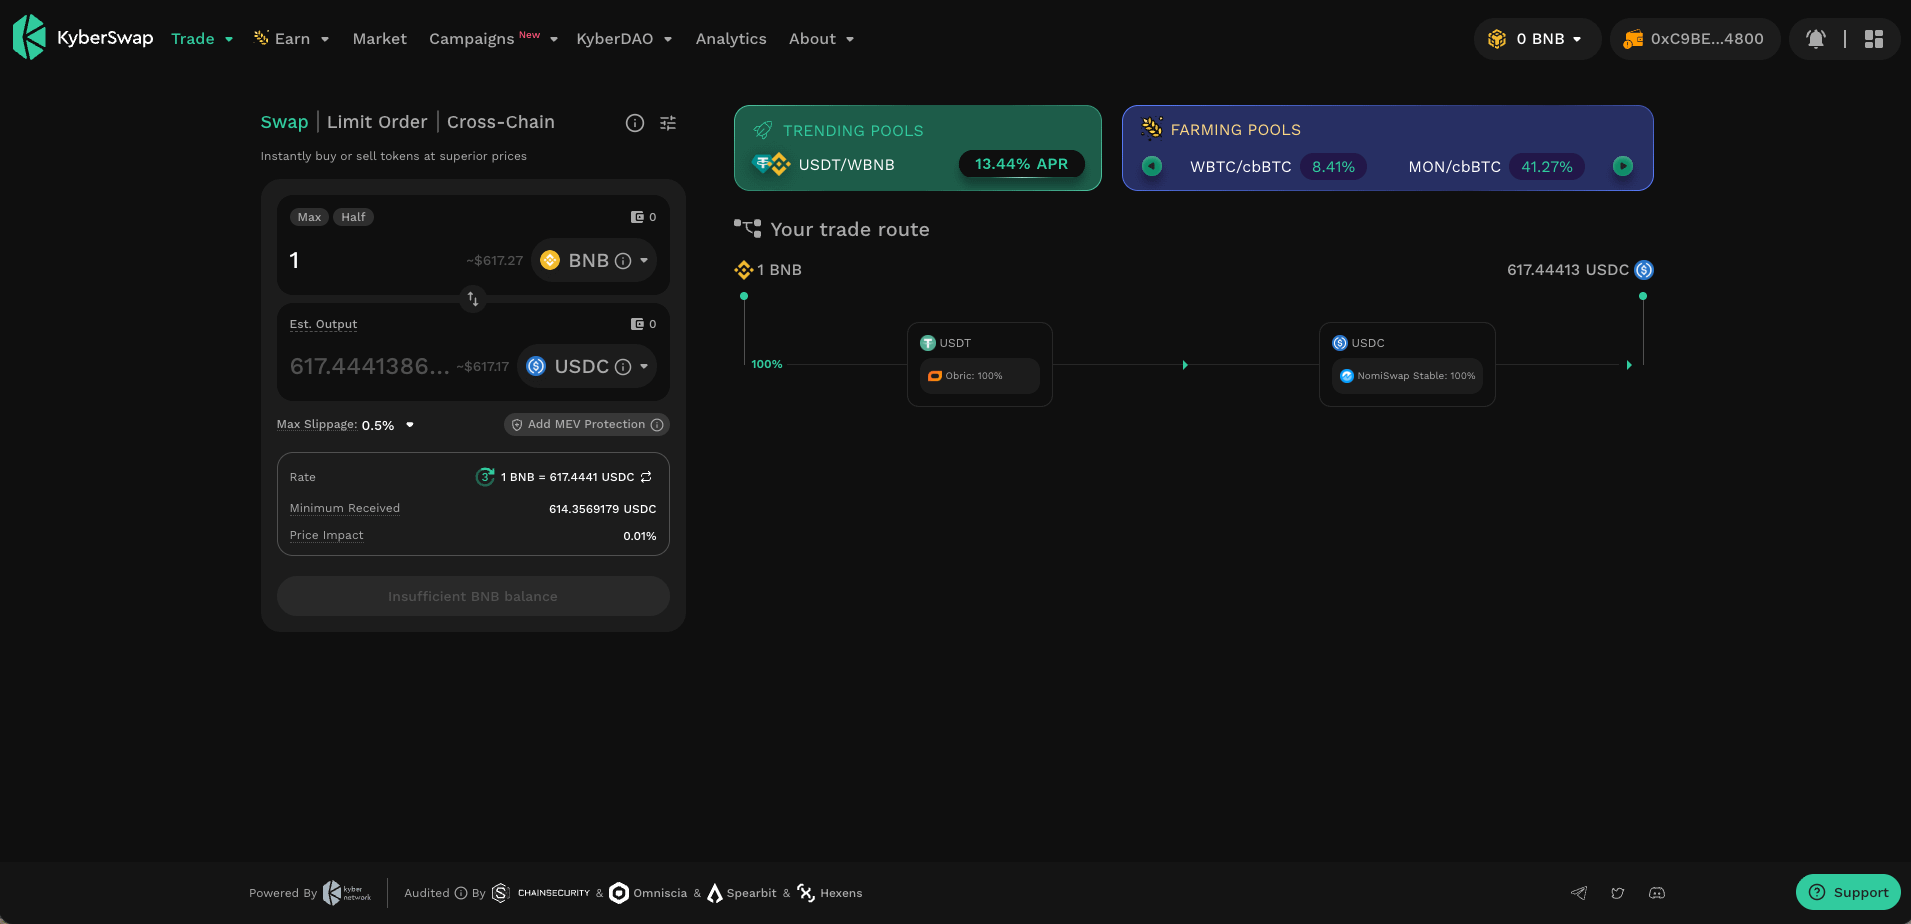Screen dimensions: 1911x924
Task: Click the swap direction arrows icon
Action: tap(473, 298)
